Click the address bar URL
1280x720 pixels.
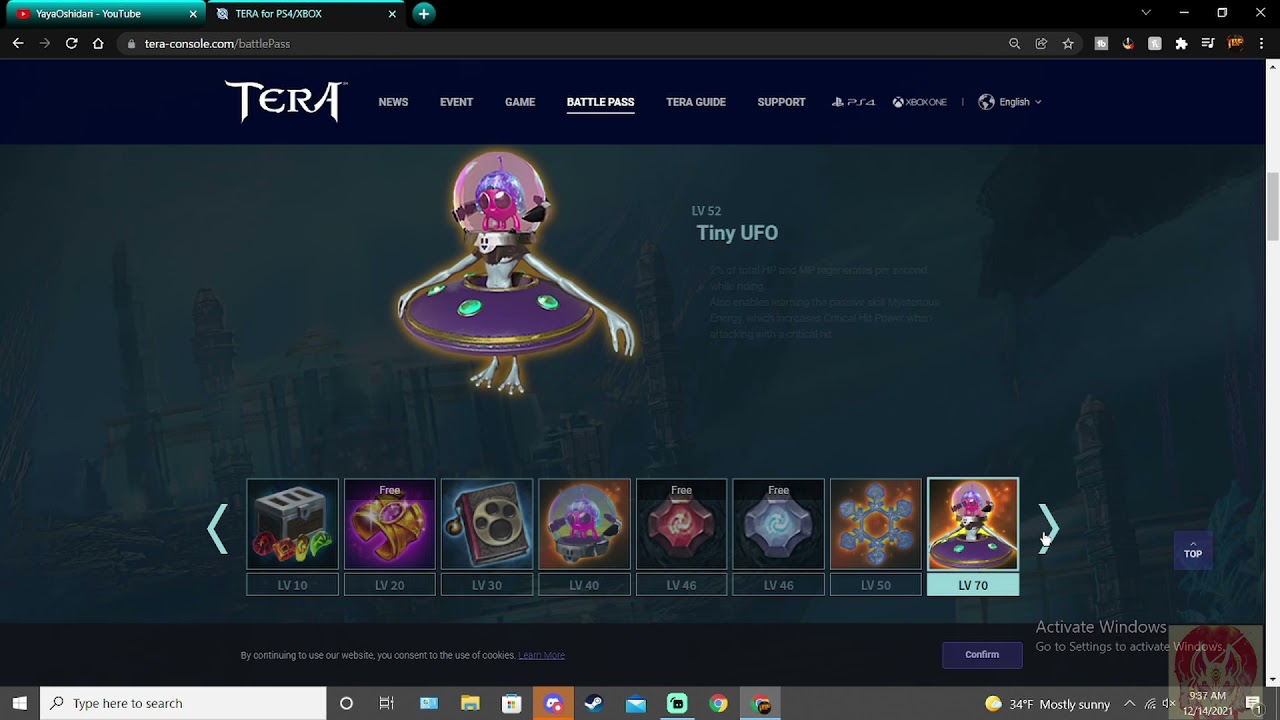pyautogui.click(x=217, y=44)
